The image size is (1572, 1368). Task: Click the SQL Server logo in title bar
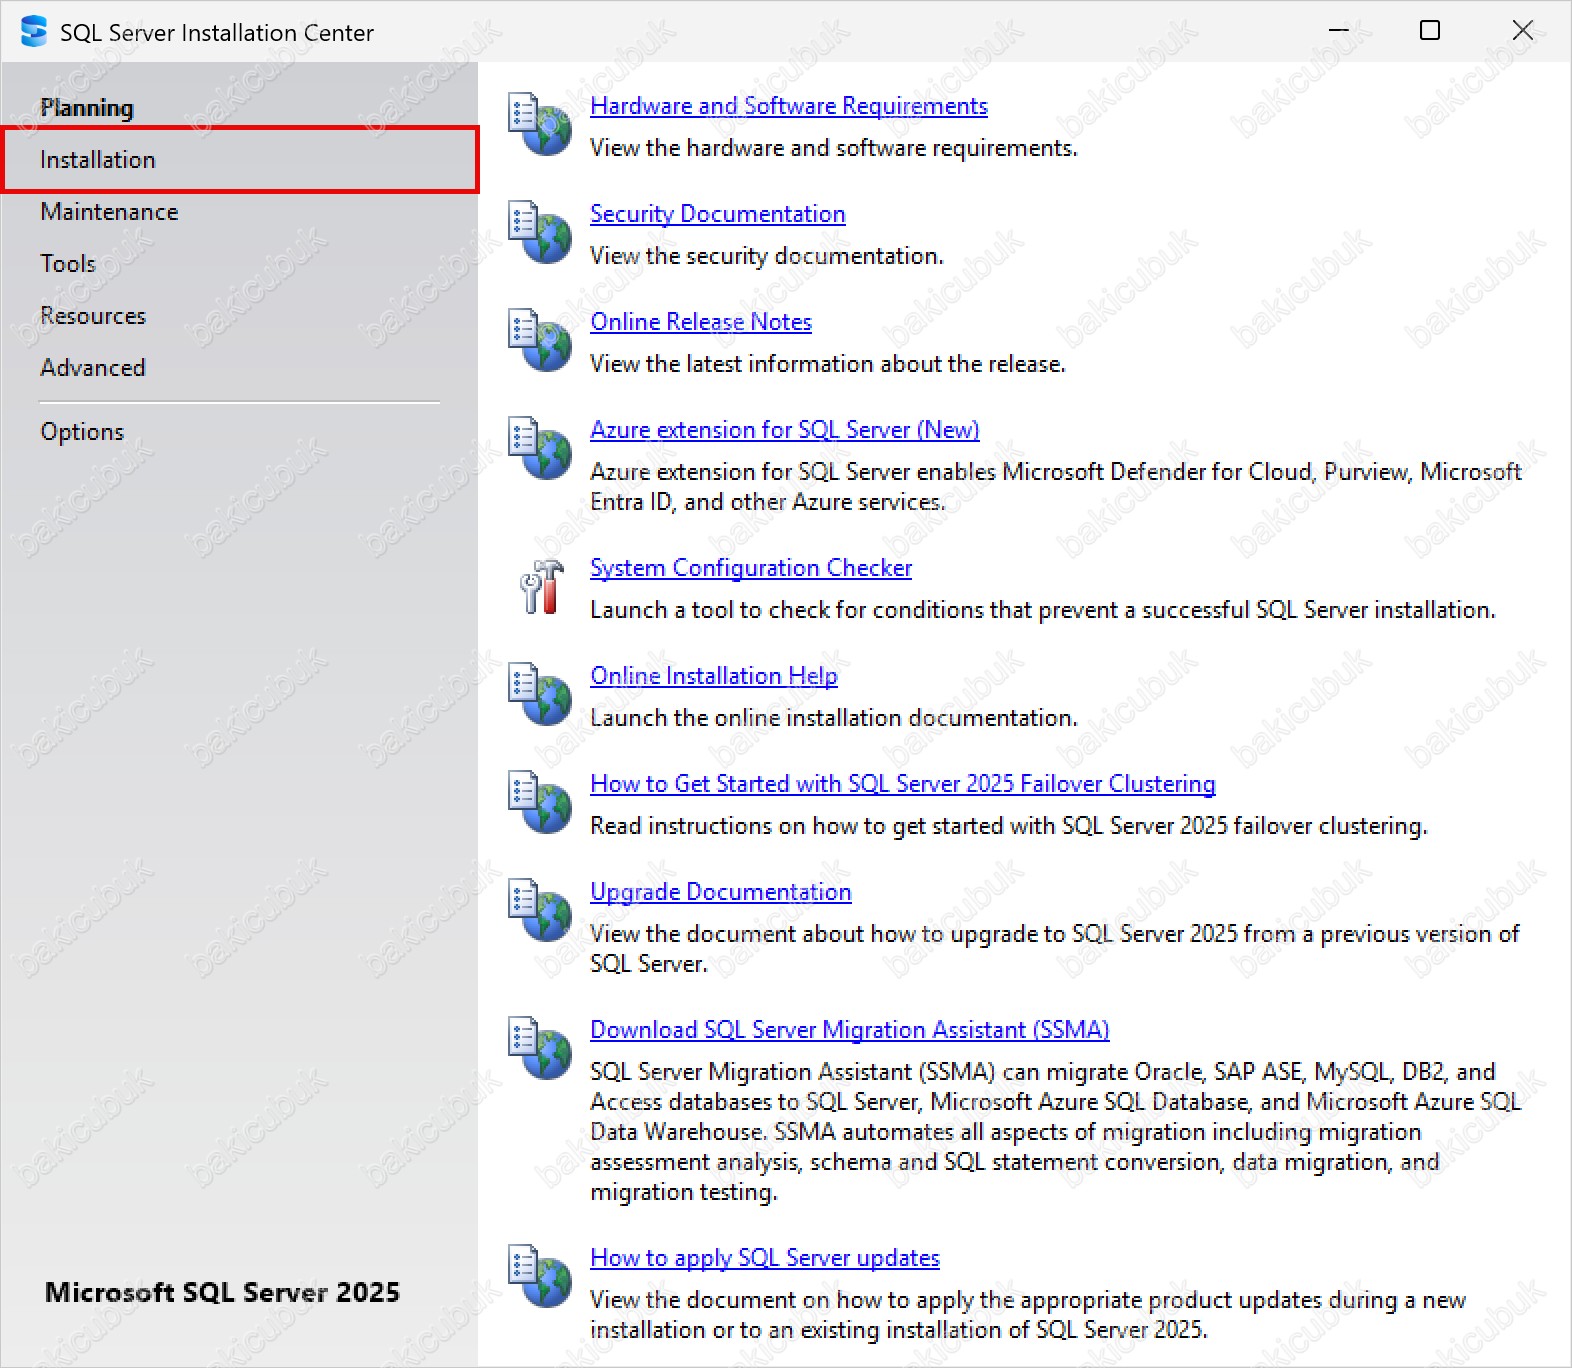point(34,32)
